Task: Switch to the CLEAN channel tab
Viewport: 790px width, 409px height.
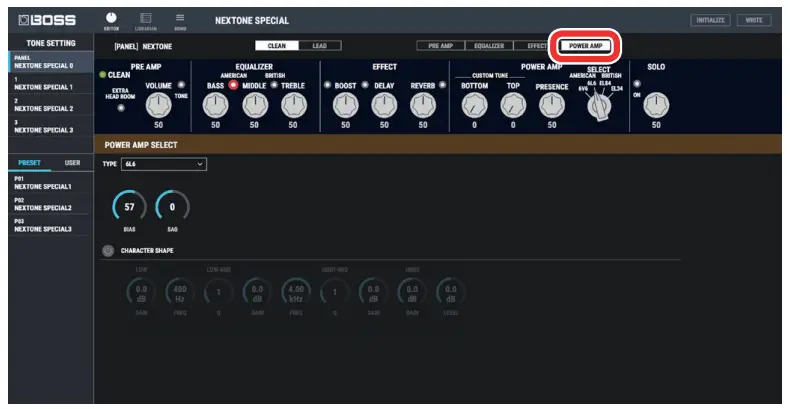Action: click(277, 46)
